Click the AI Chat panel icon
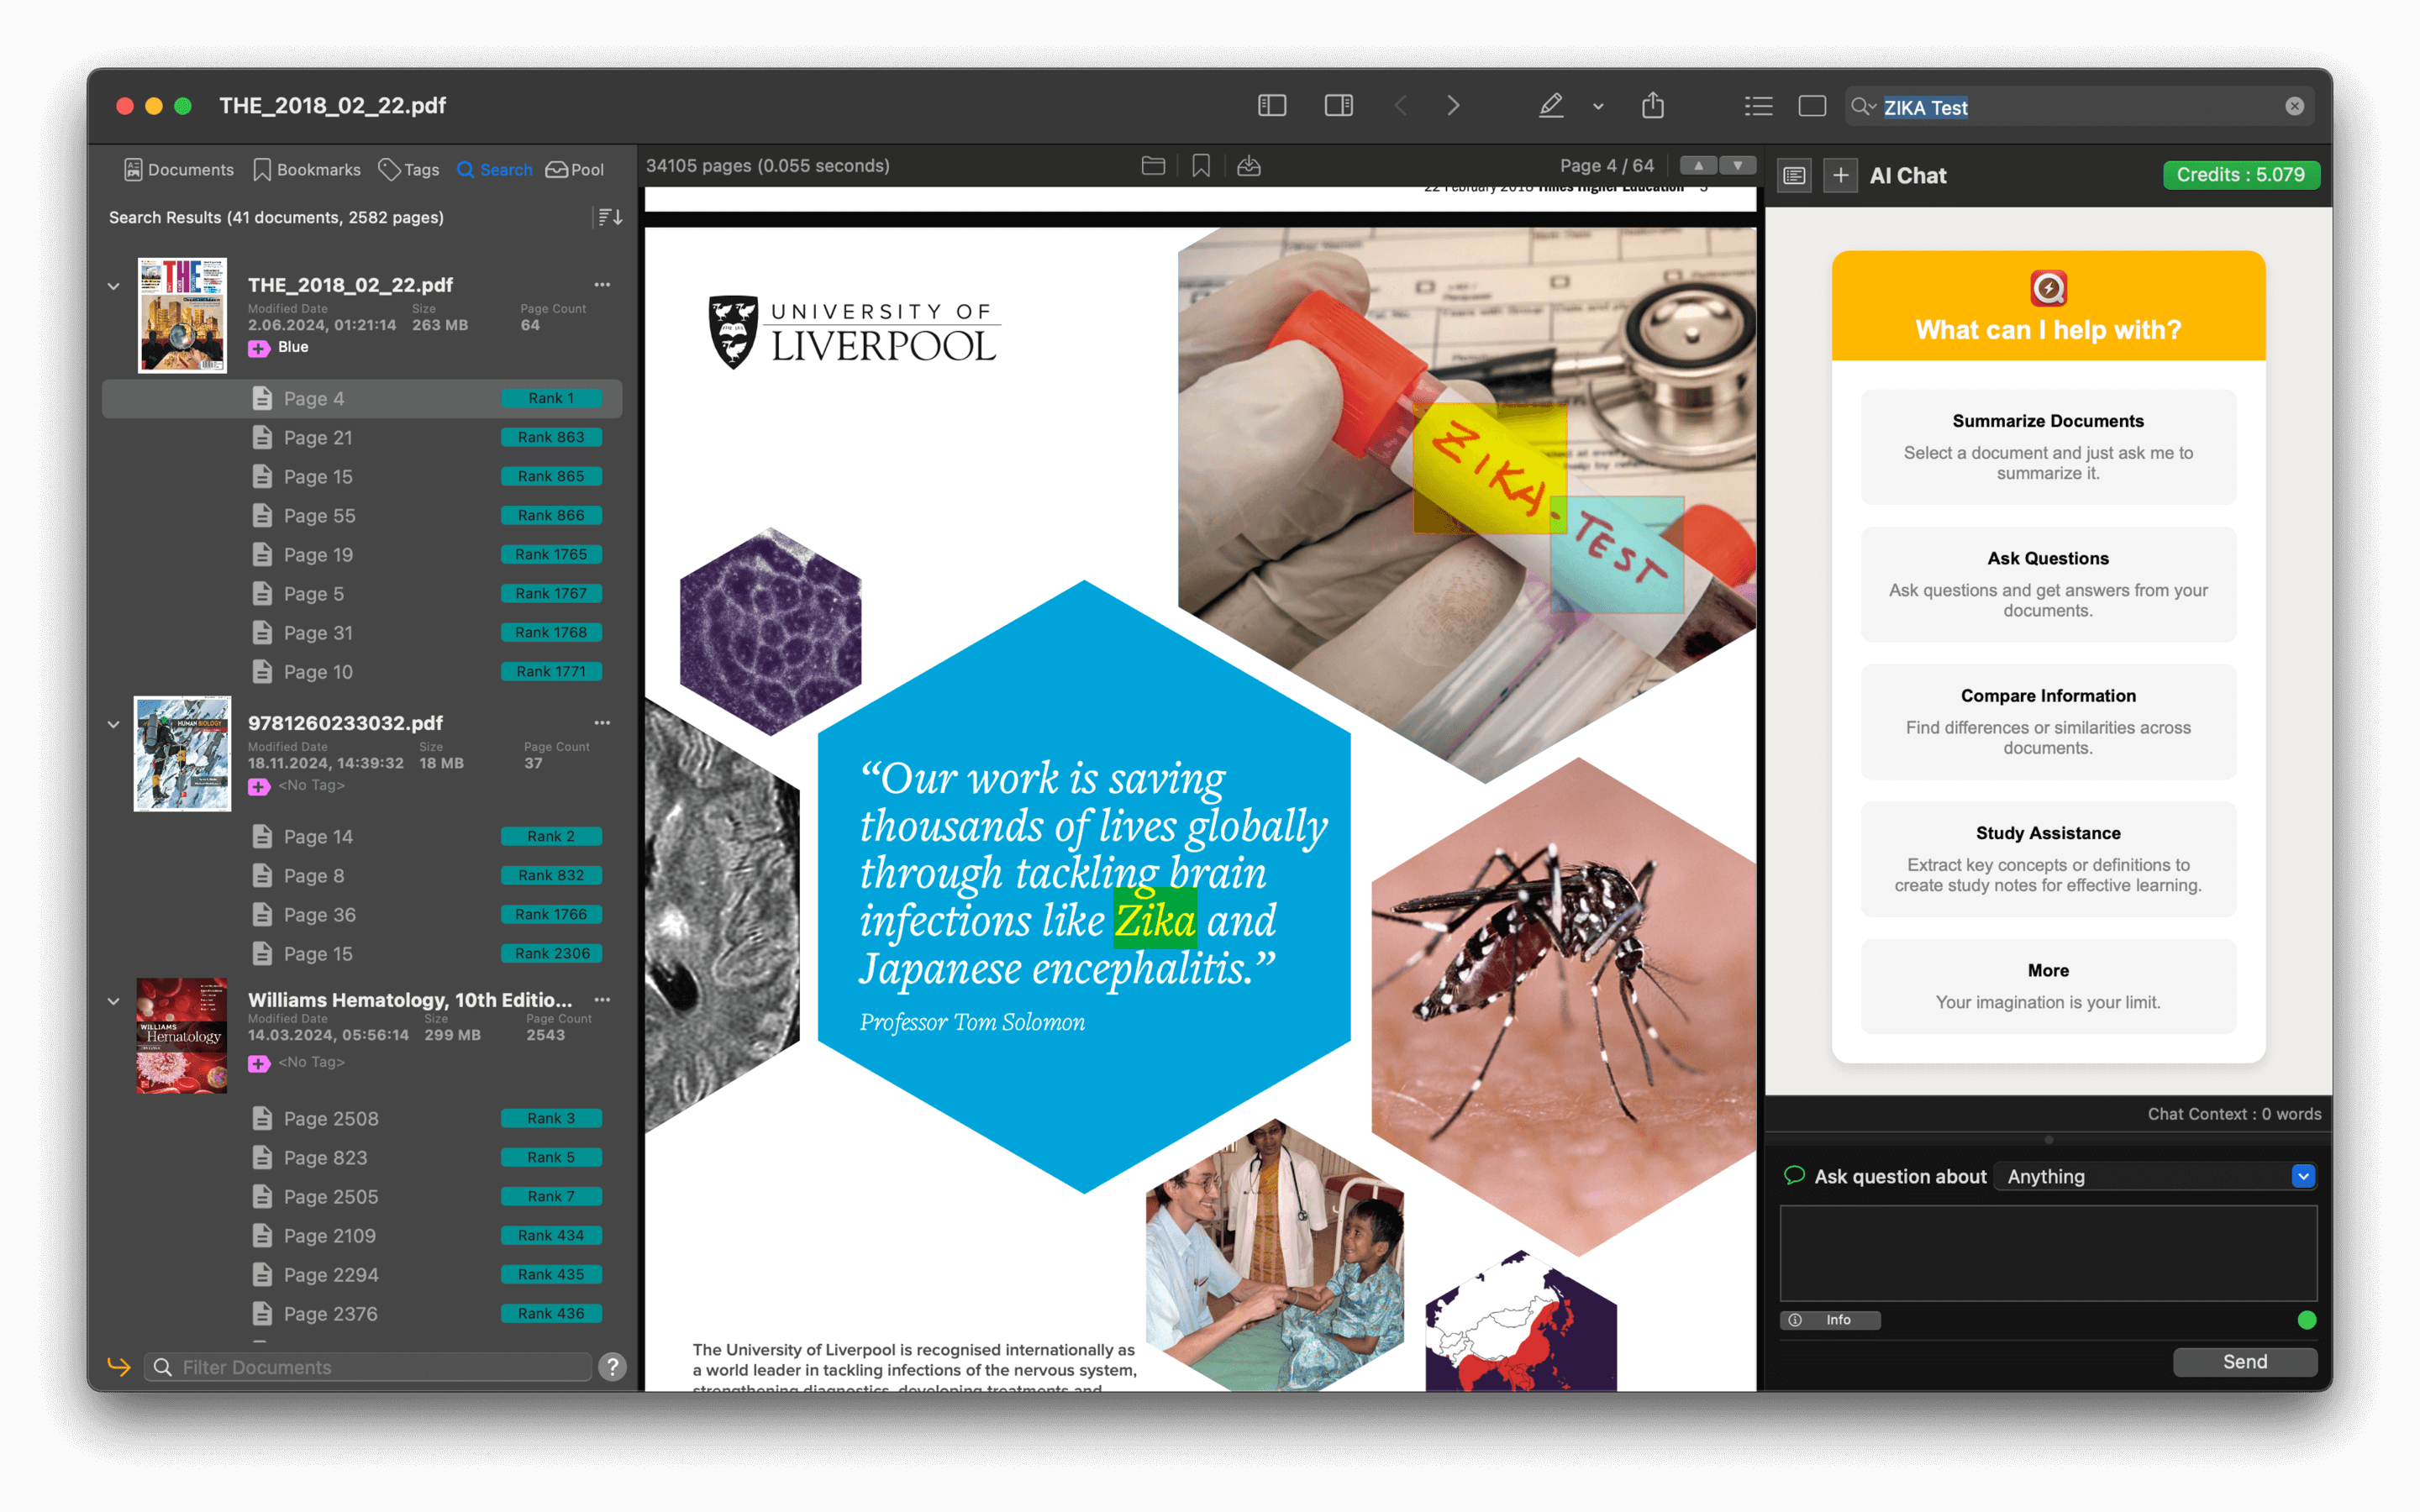The width and height of the screenshot is (2420, 1512). click(1793, 174)
